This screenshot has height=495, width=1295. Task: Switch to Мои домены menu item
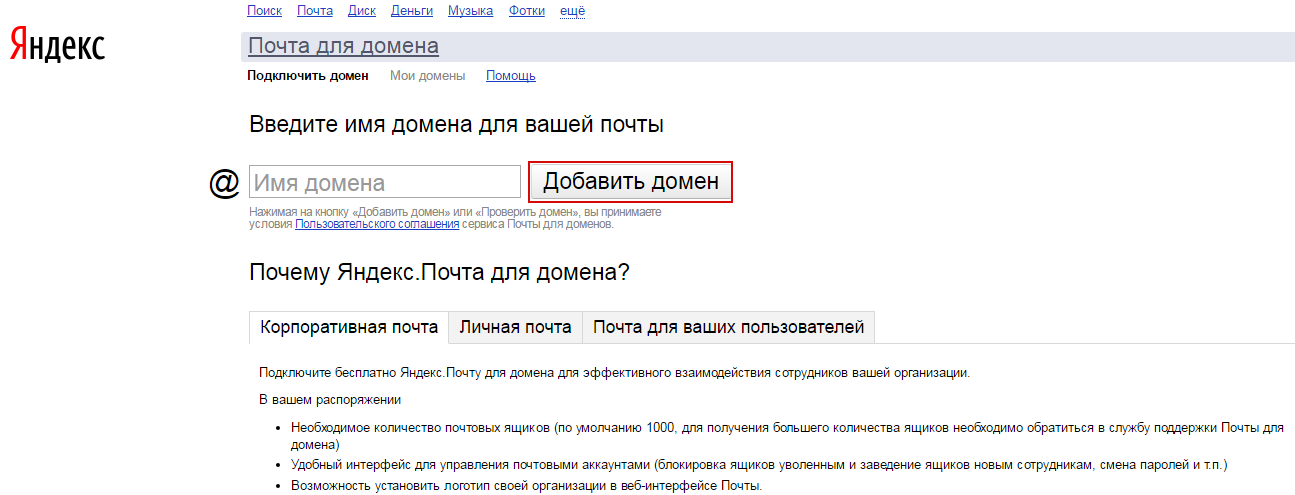(x=427, y=76)
